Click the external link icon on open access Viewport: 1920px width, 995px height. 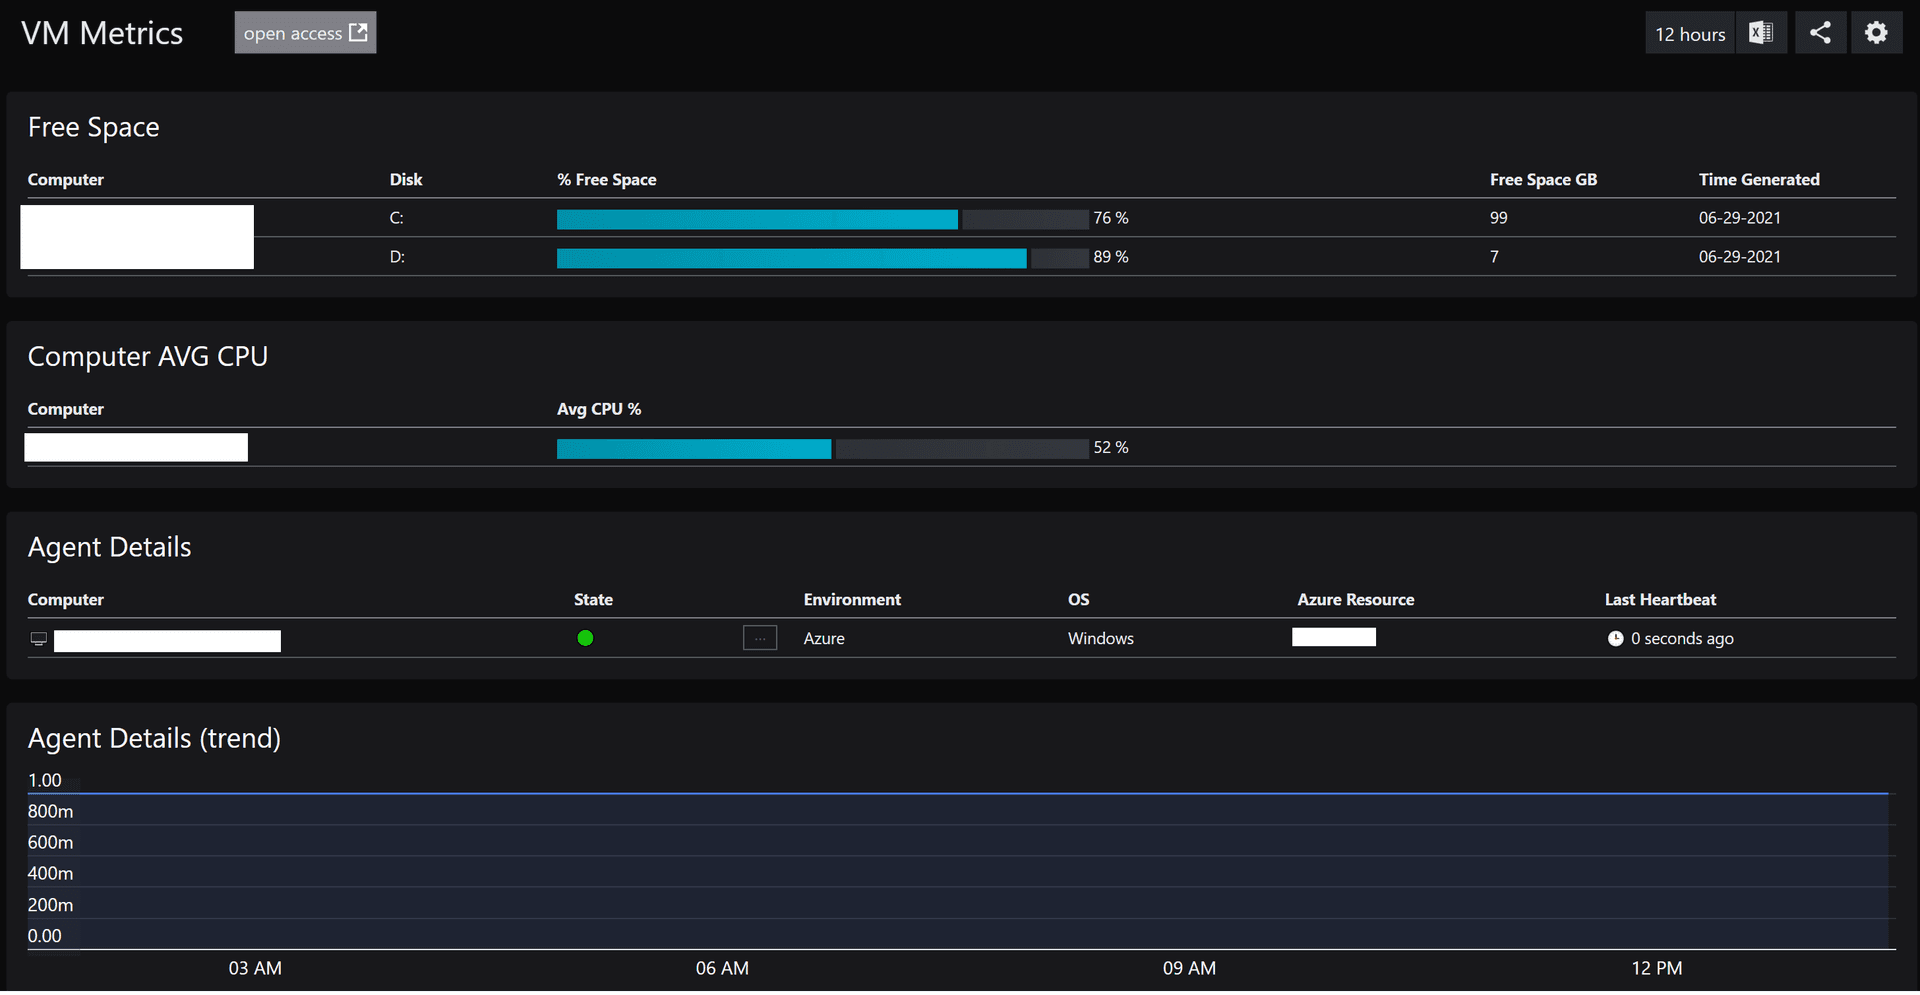(357, 31)
